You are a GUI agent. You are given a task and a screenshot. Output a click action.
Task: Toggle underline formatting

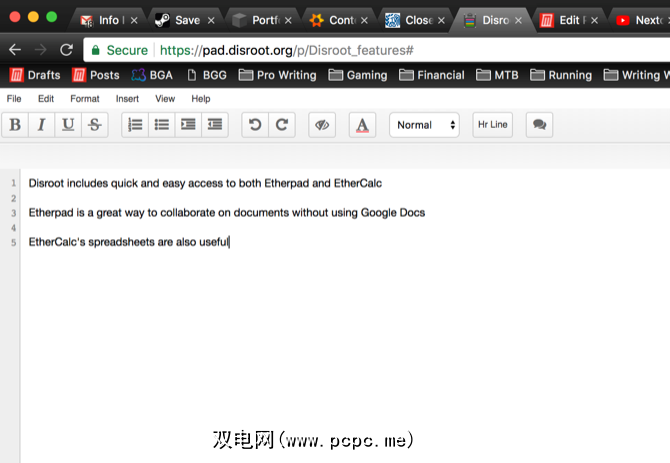(68, 125)
